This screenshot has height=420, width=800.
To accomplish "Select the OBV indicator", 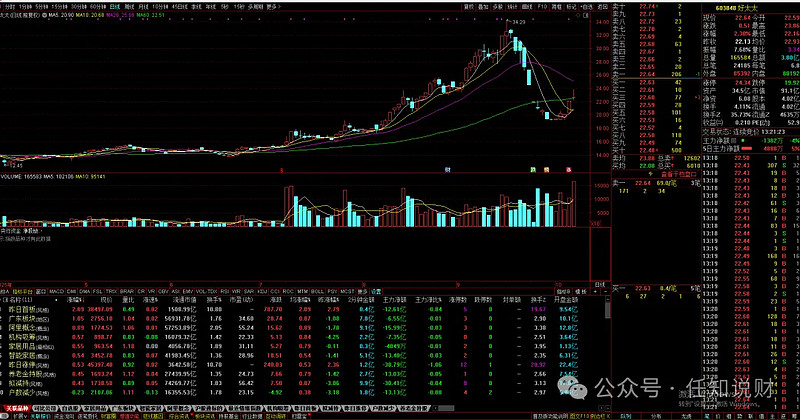I will pos(163,291).
